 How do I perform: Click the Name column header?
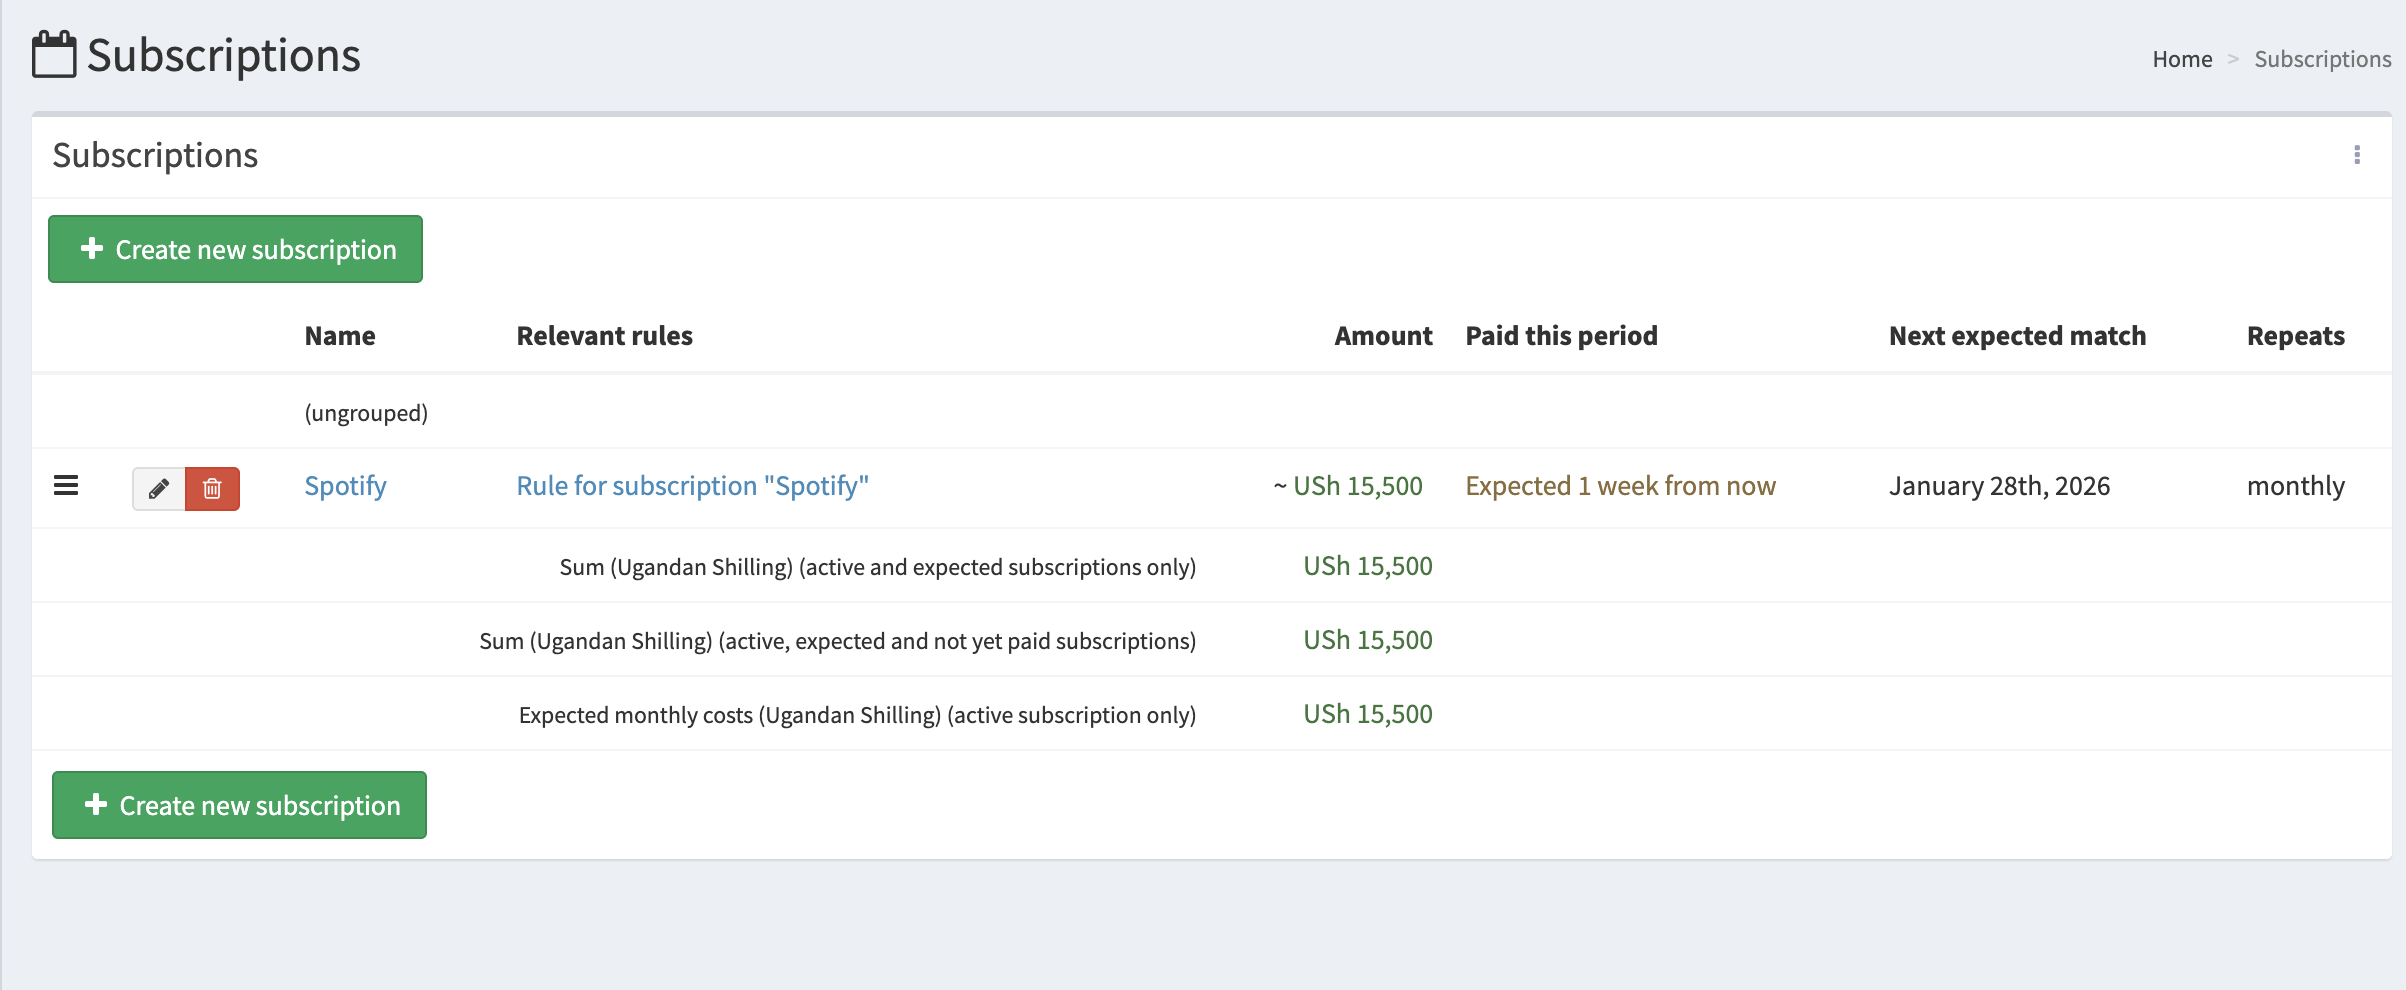[x=339, y=336]
